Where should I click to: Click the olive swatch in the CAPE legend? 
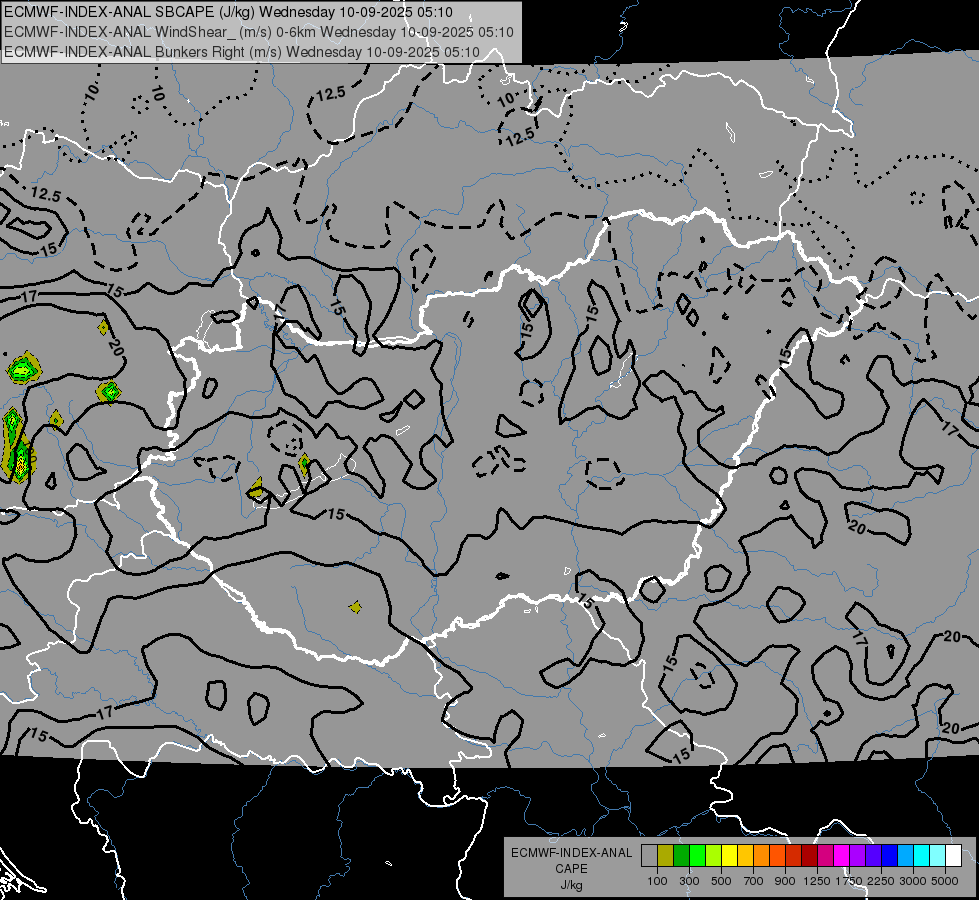(666, 856)
